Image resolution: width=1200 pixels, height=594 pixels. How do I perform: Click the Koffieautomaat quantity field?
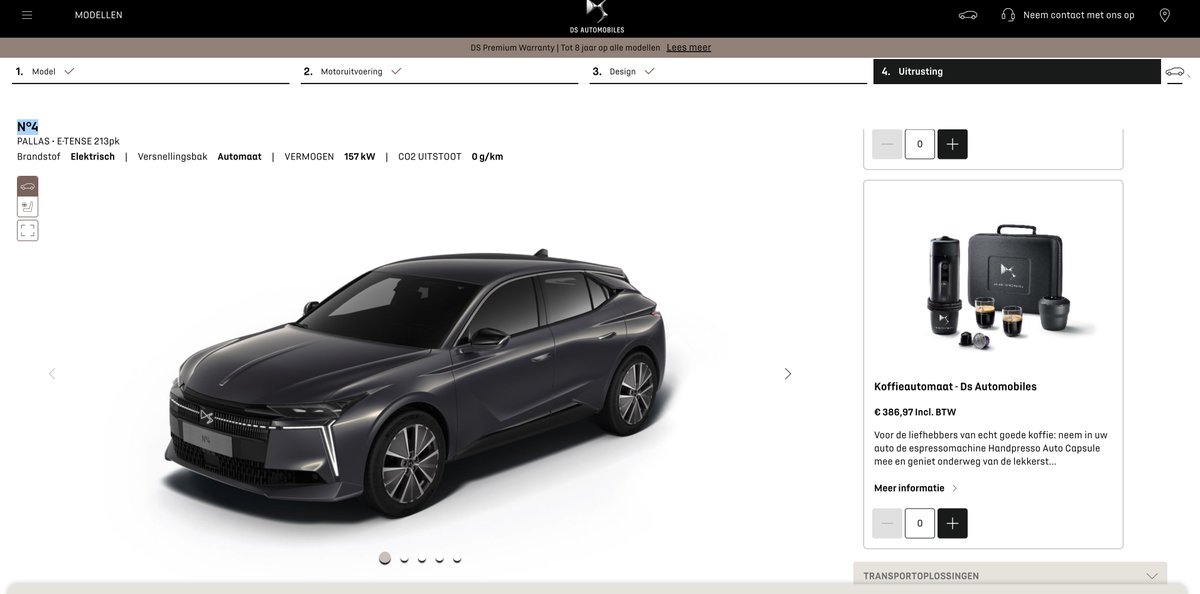[x=920, y=523]
